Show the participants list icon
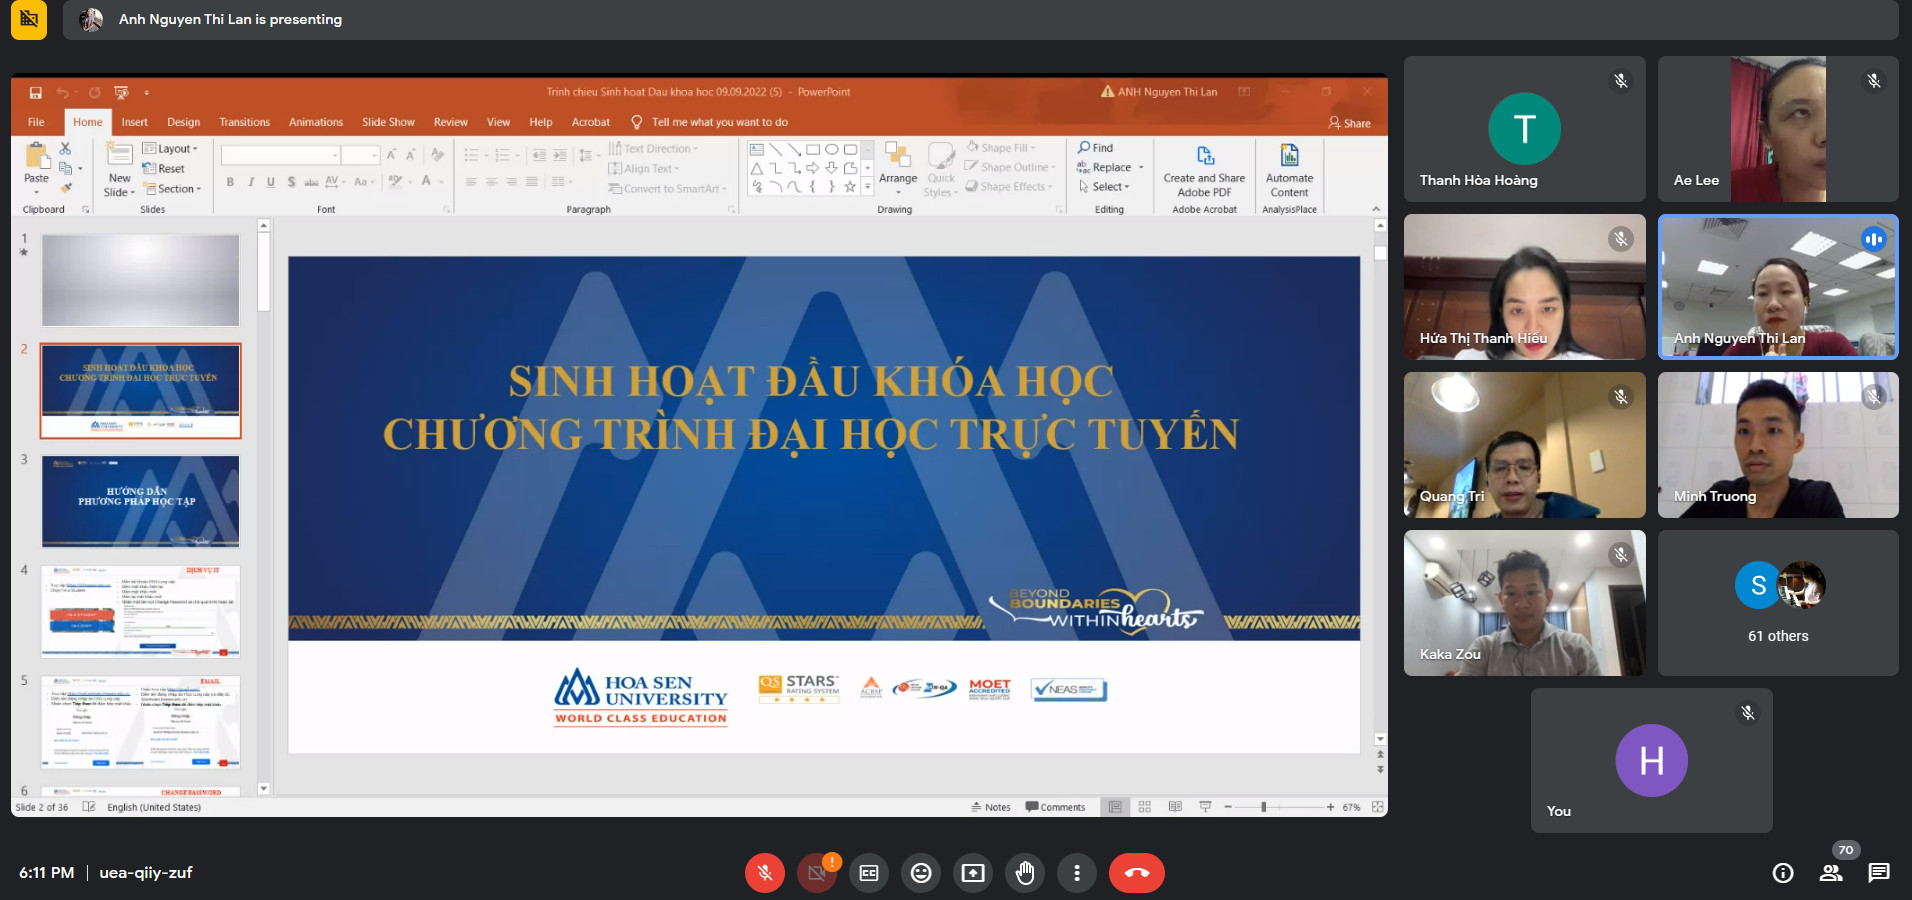 point(1831,873)
